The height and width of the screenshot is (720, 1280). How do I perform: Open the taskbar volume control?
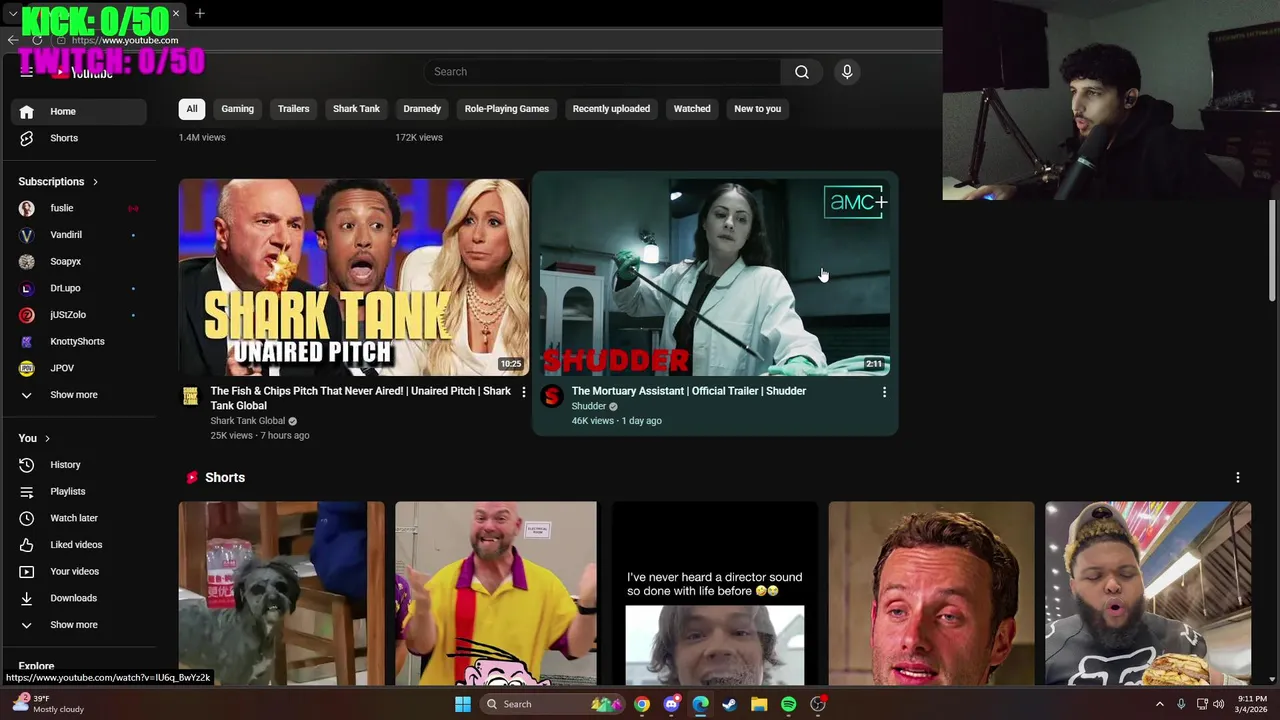click(1218, 704)
